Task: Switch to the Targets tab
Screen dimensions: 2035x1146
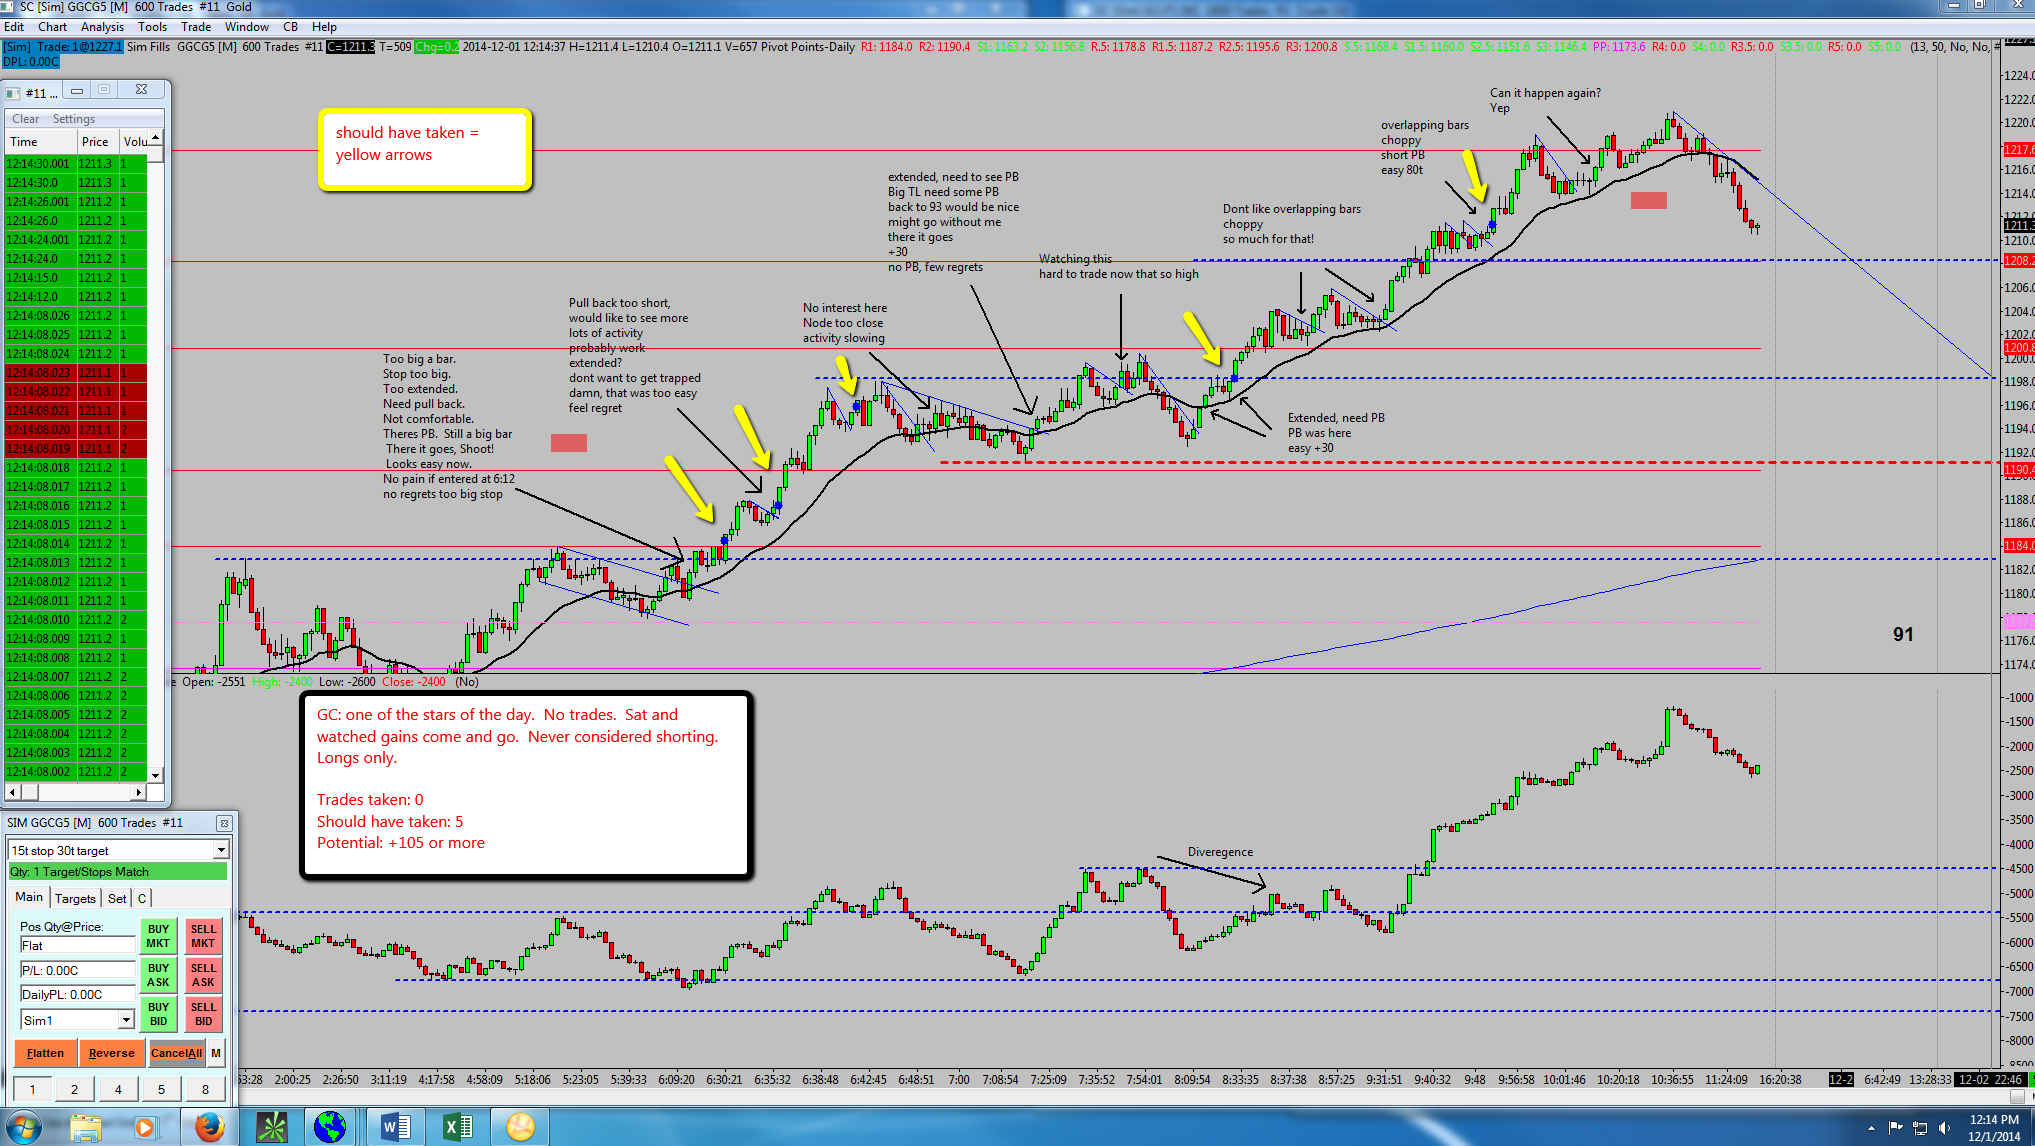Action: click(x=75, y=898)
